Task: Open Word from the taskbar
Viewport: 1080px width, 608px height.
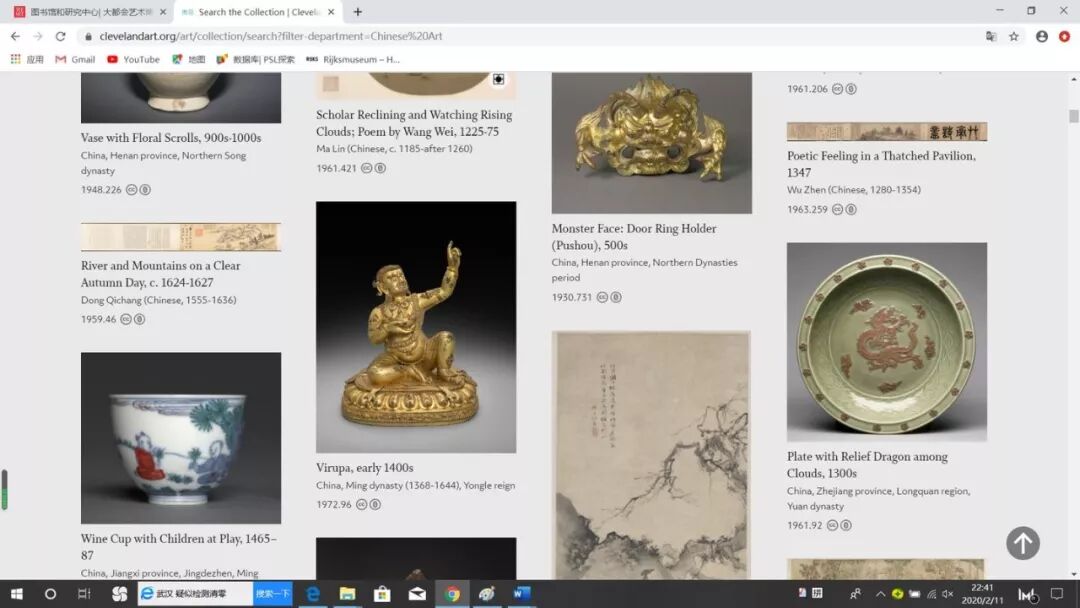Action: (521, 594)
